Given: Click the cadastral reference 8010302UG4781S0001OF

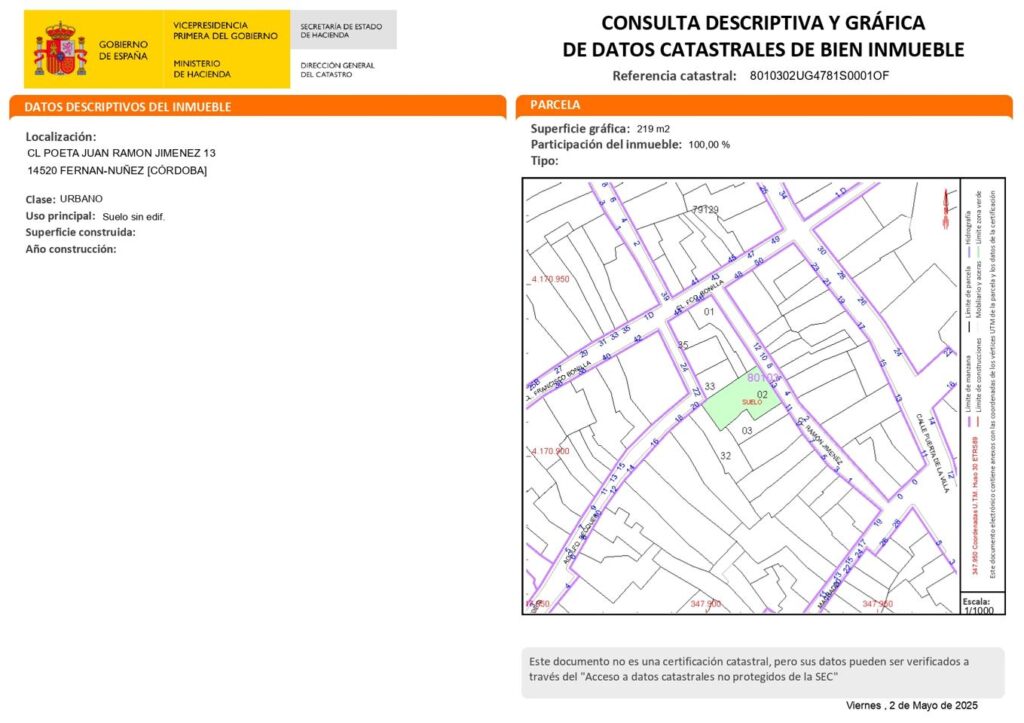Looking at the screenshot, I should coord(818,76).
